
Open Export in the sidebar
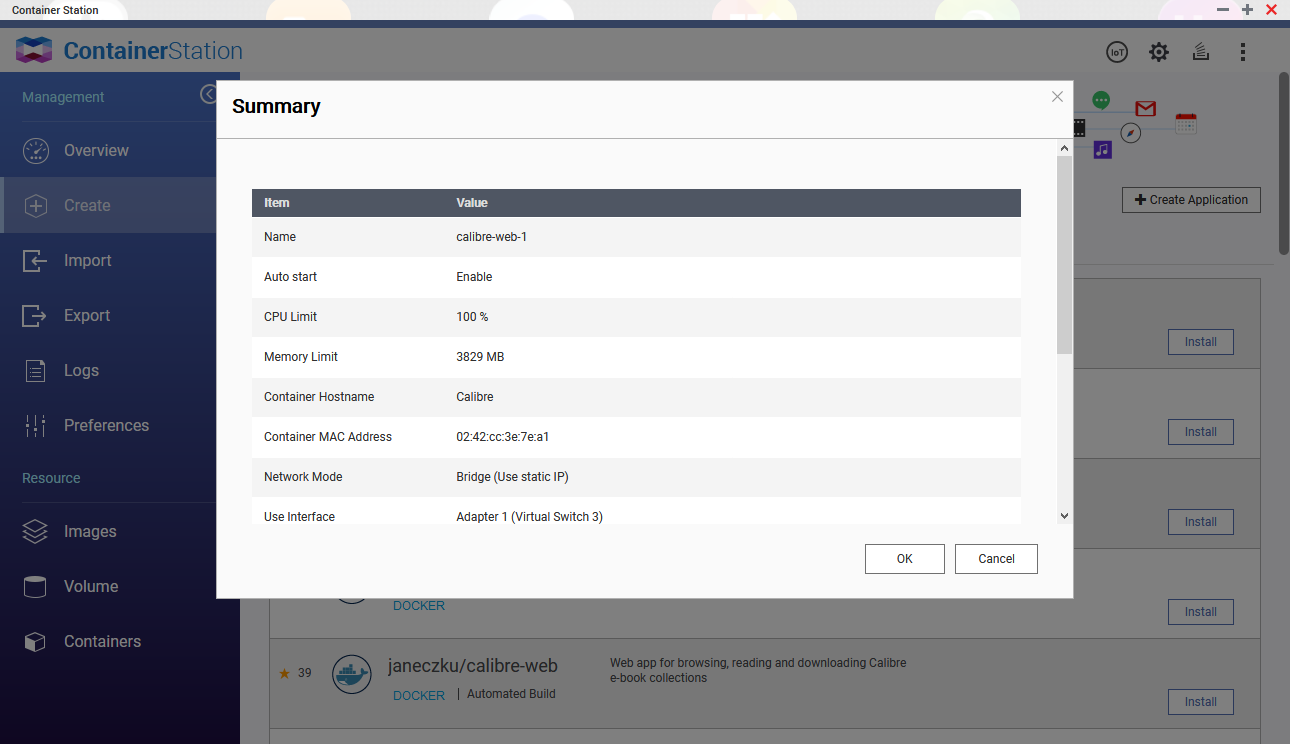click(86, 316)
